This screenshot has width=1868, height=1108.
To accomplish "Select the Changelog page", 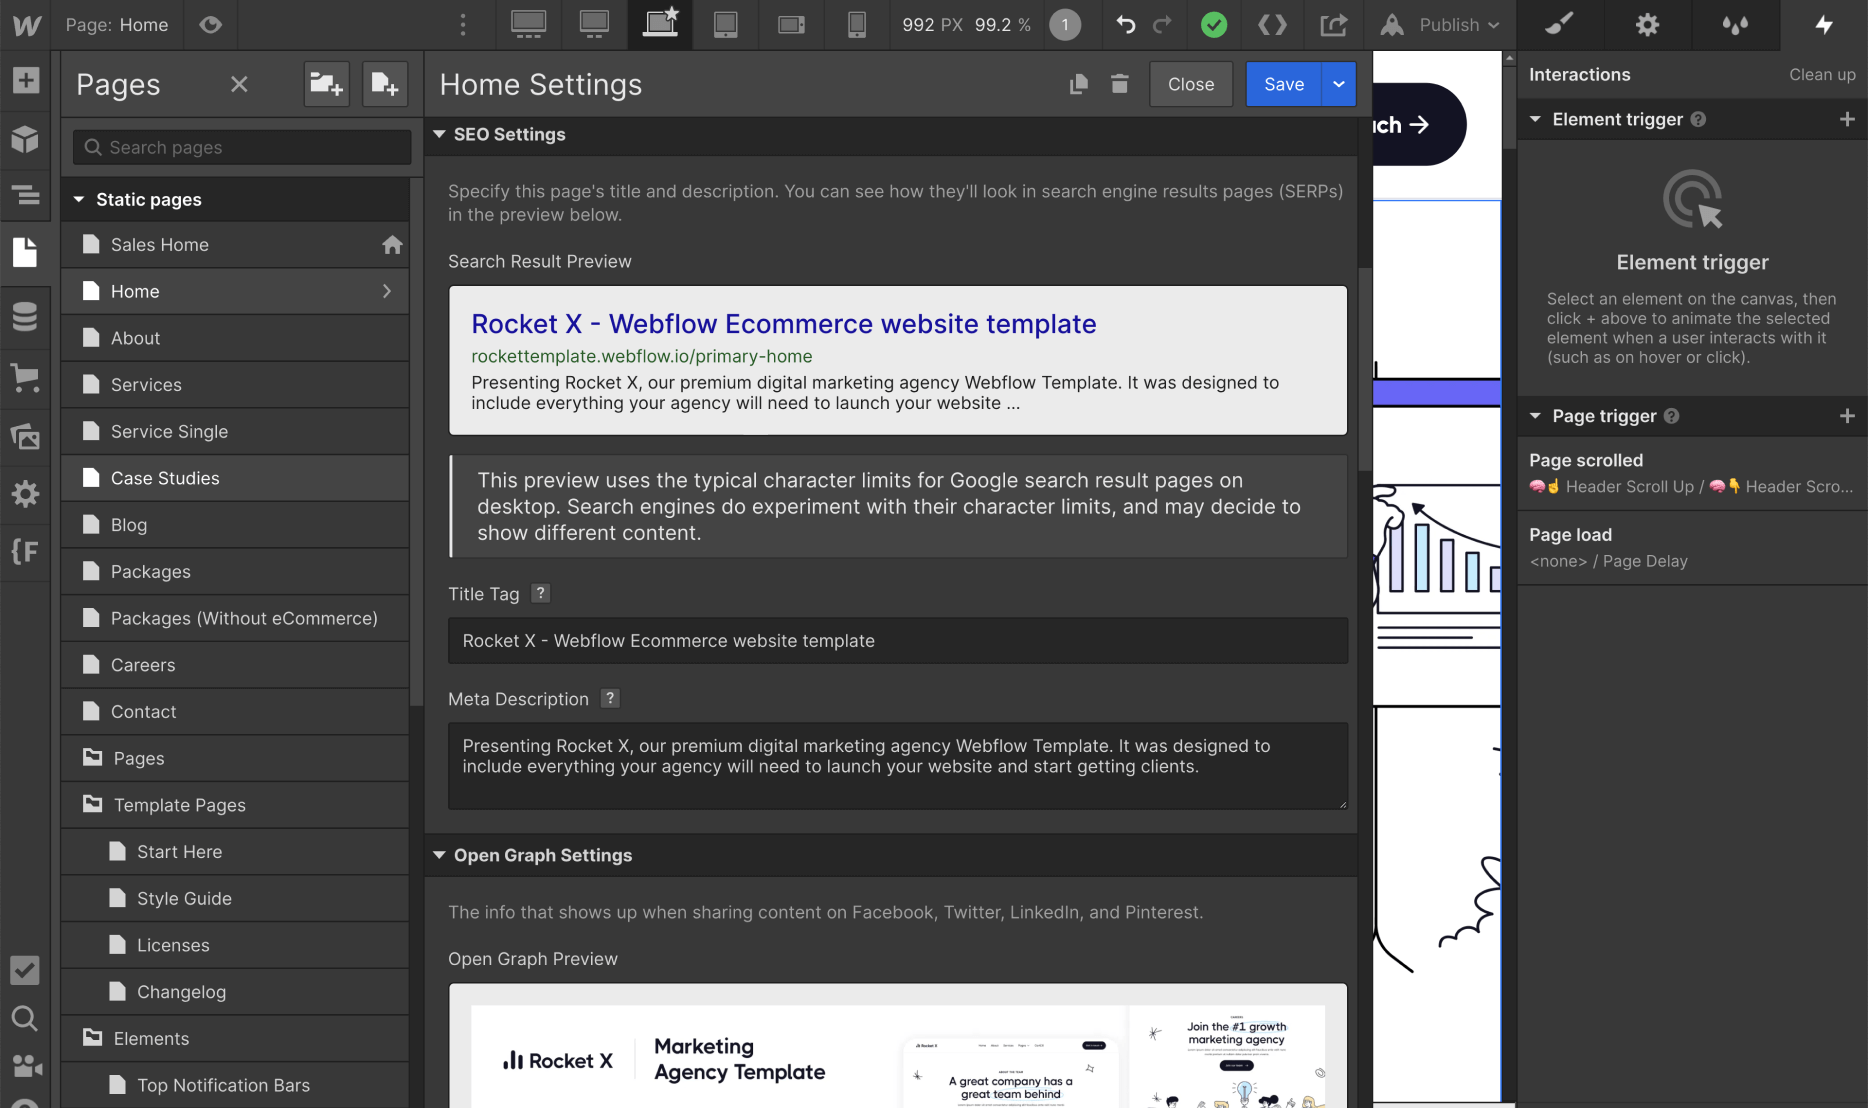I will (235, 992).
